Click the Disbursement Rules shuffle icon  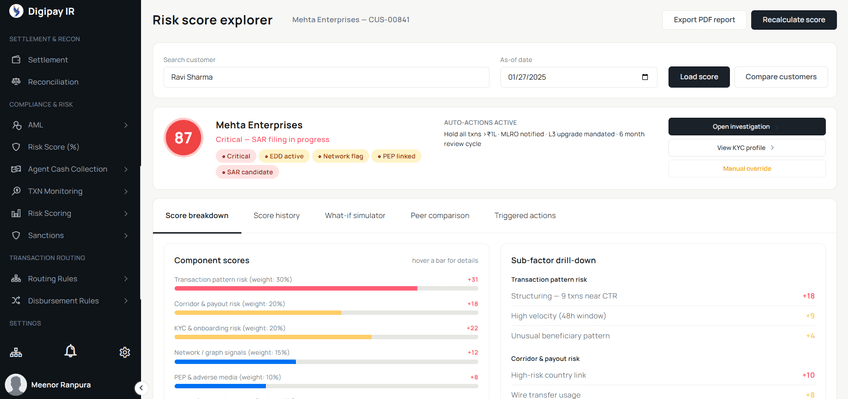pyautogui.click(x=16, y=301)
